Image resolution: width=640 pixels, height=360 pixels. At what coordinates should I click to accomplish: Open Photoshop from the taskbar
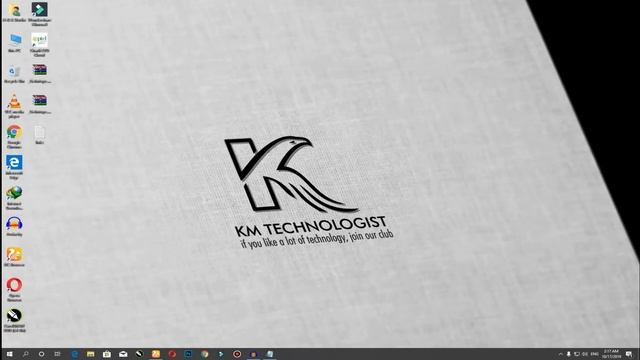188,354
